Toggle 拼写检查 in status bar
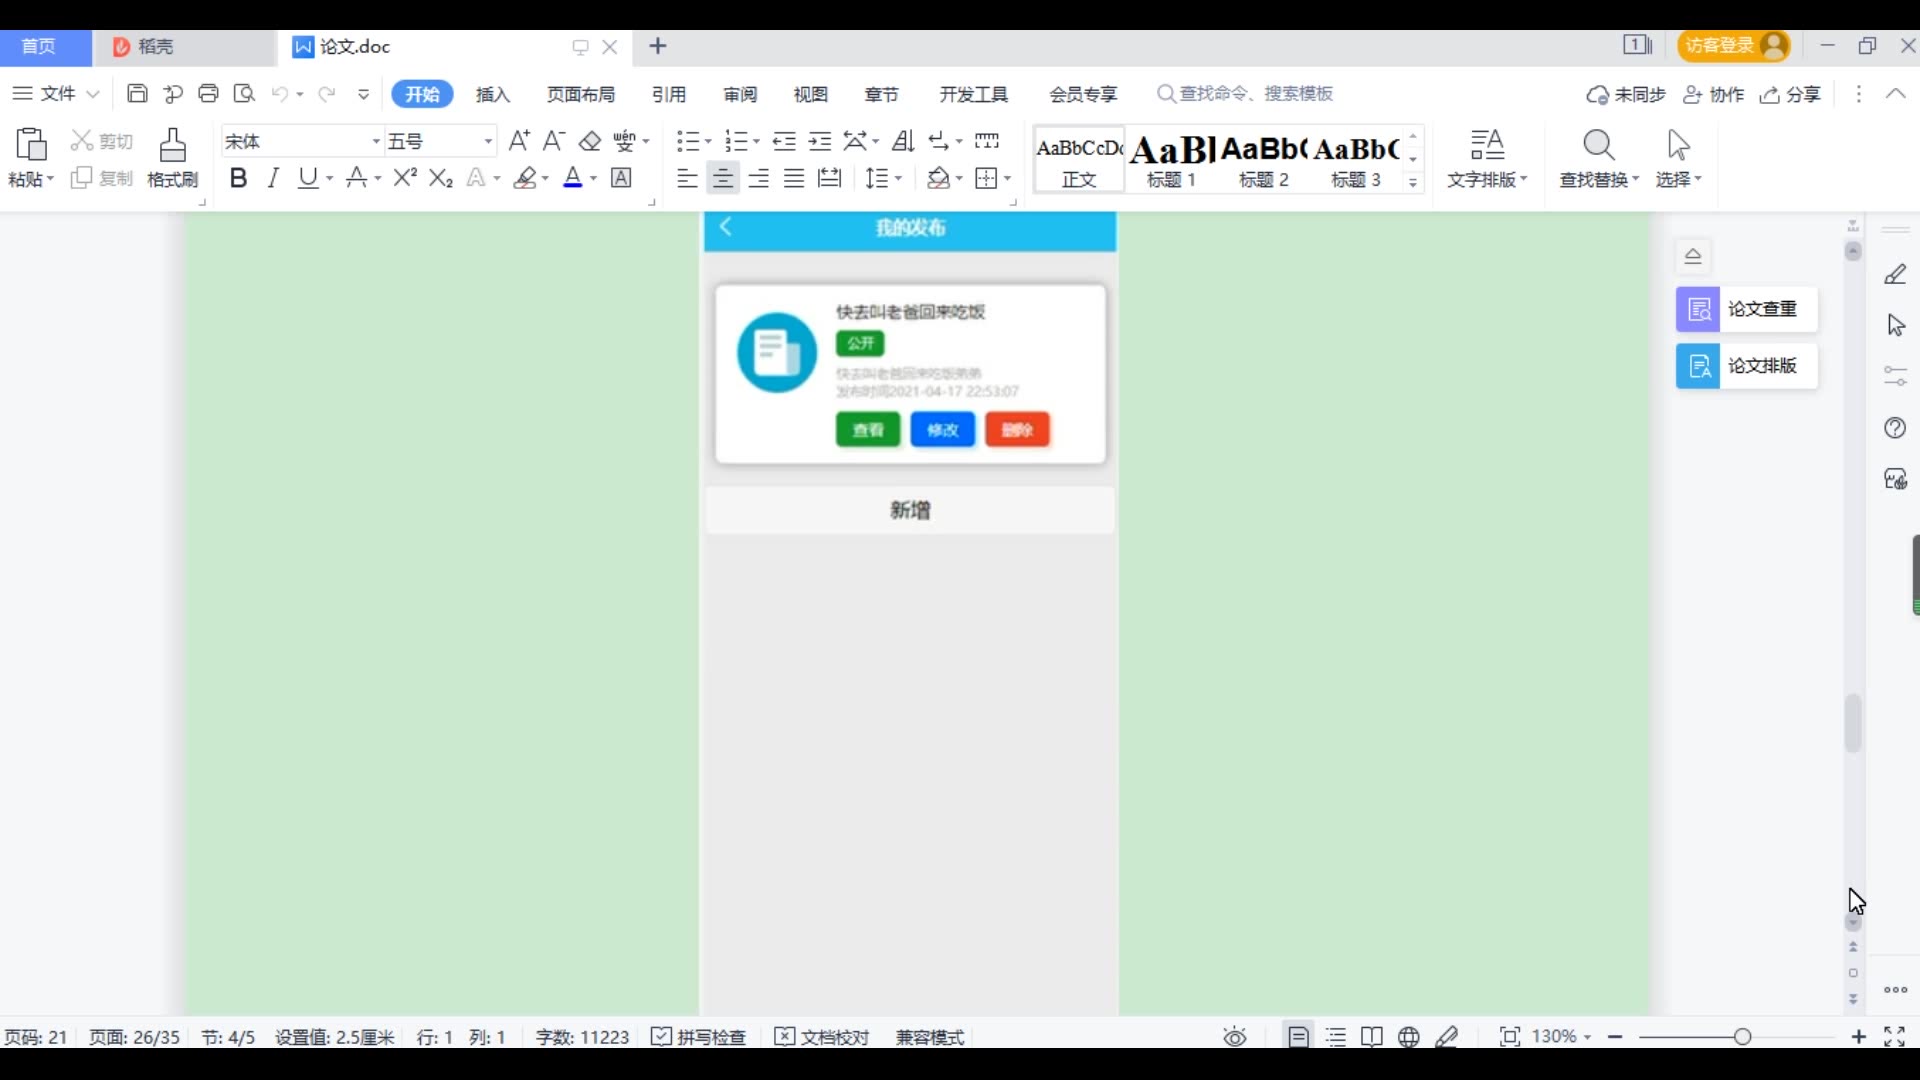The image size is (1920, 1080). point(699,1037)
